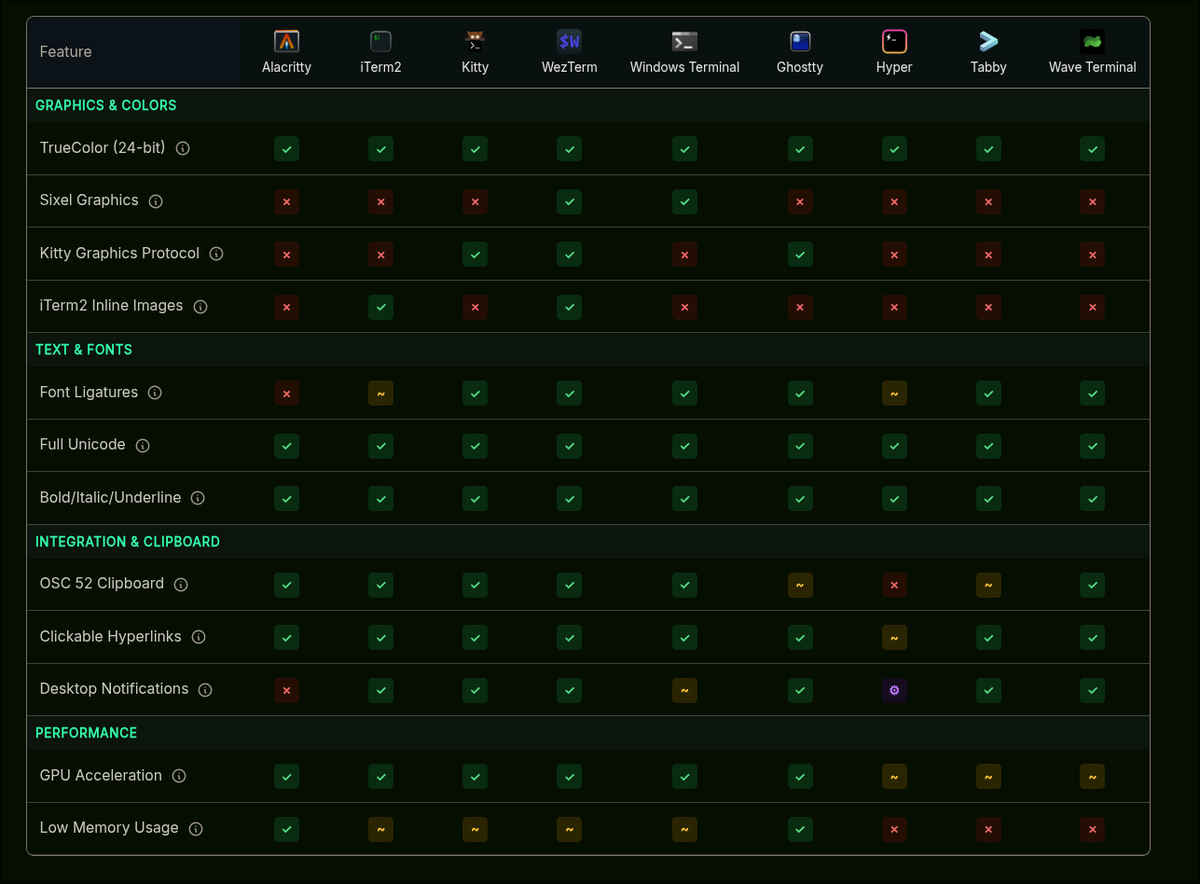Click iTerm2's green check for iTerm2 Inline Images
Image resolution: width=1200 pixels, height=884 pixels.
point(380,307)
